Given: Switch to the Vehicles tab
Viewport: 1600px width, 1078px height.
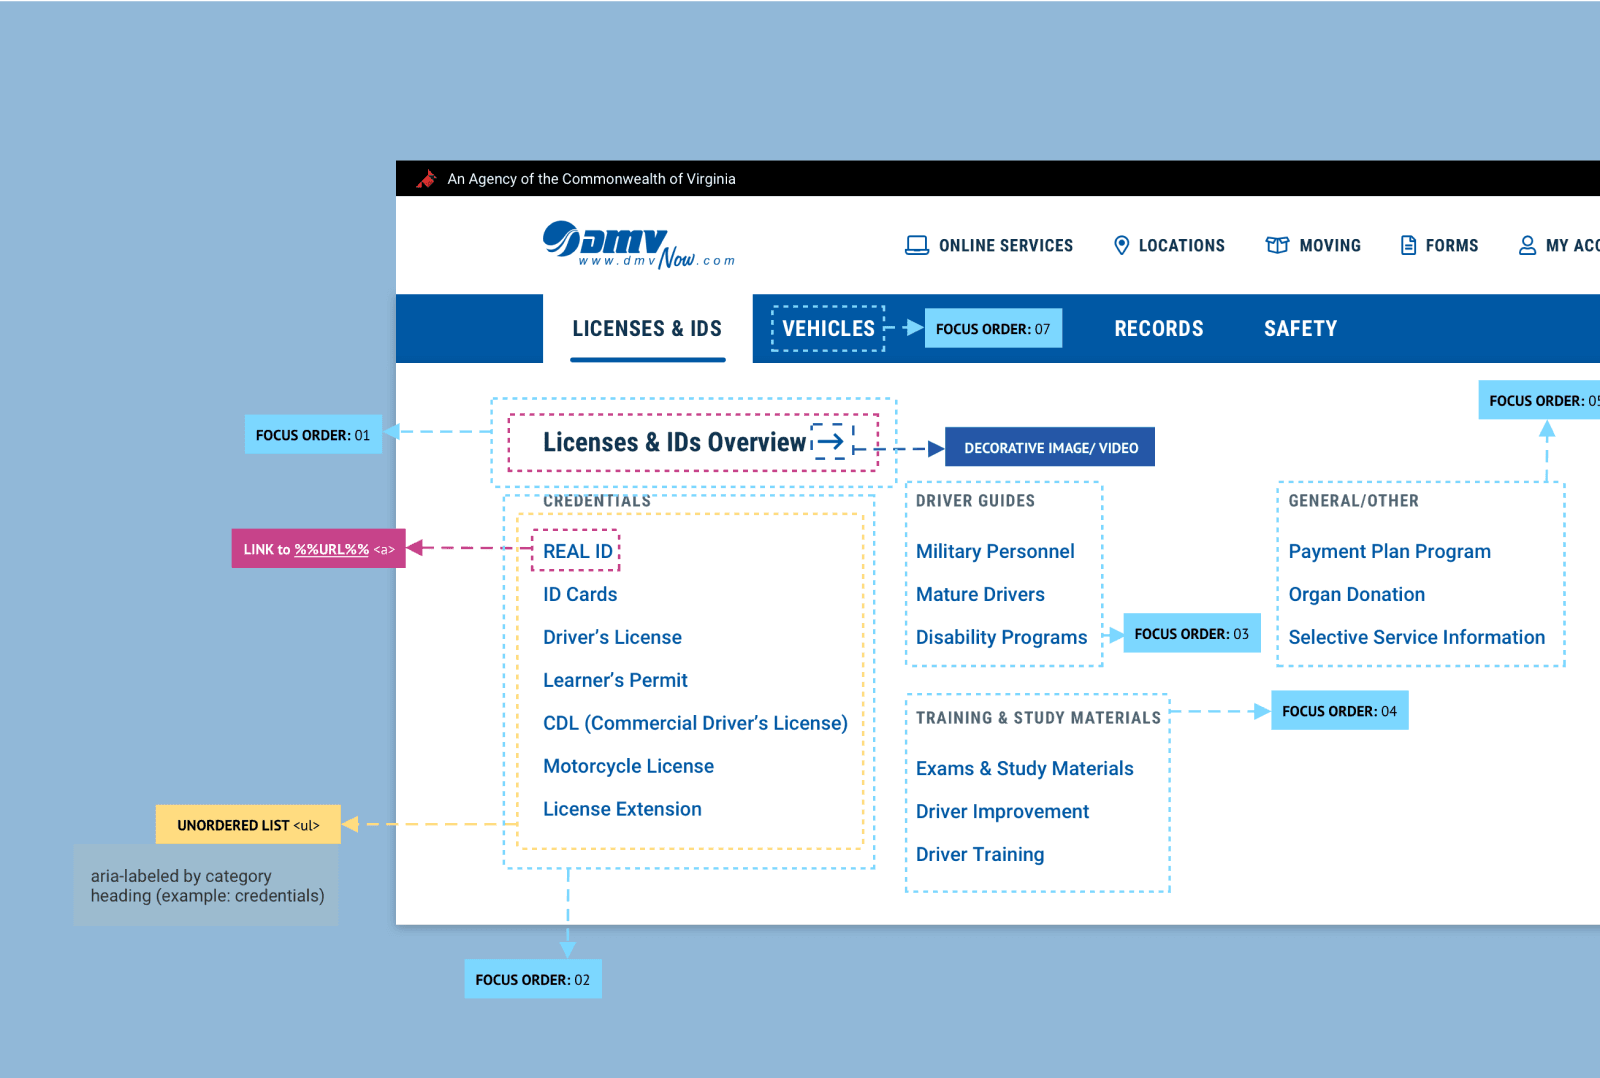Looking at the screenshot, I should (x=828, y=329).
